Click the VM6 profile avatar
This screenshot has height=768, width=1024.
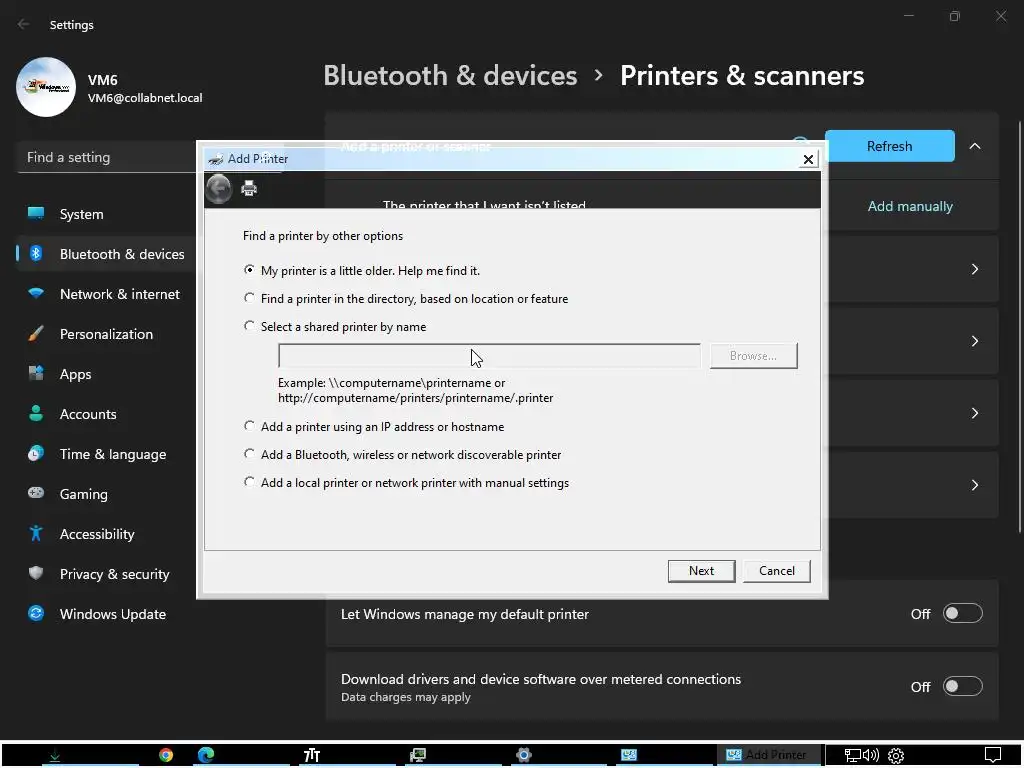point(46,87)
